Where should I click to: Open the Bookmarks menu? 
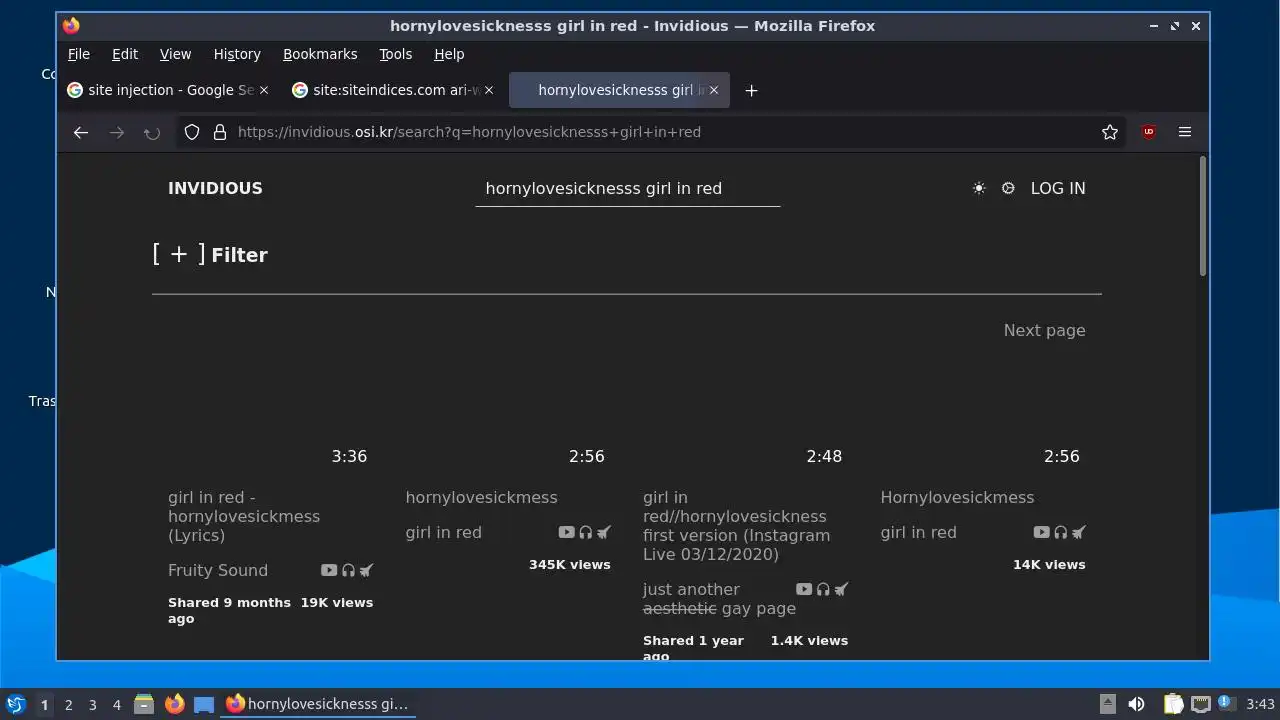pos(320,54)
